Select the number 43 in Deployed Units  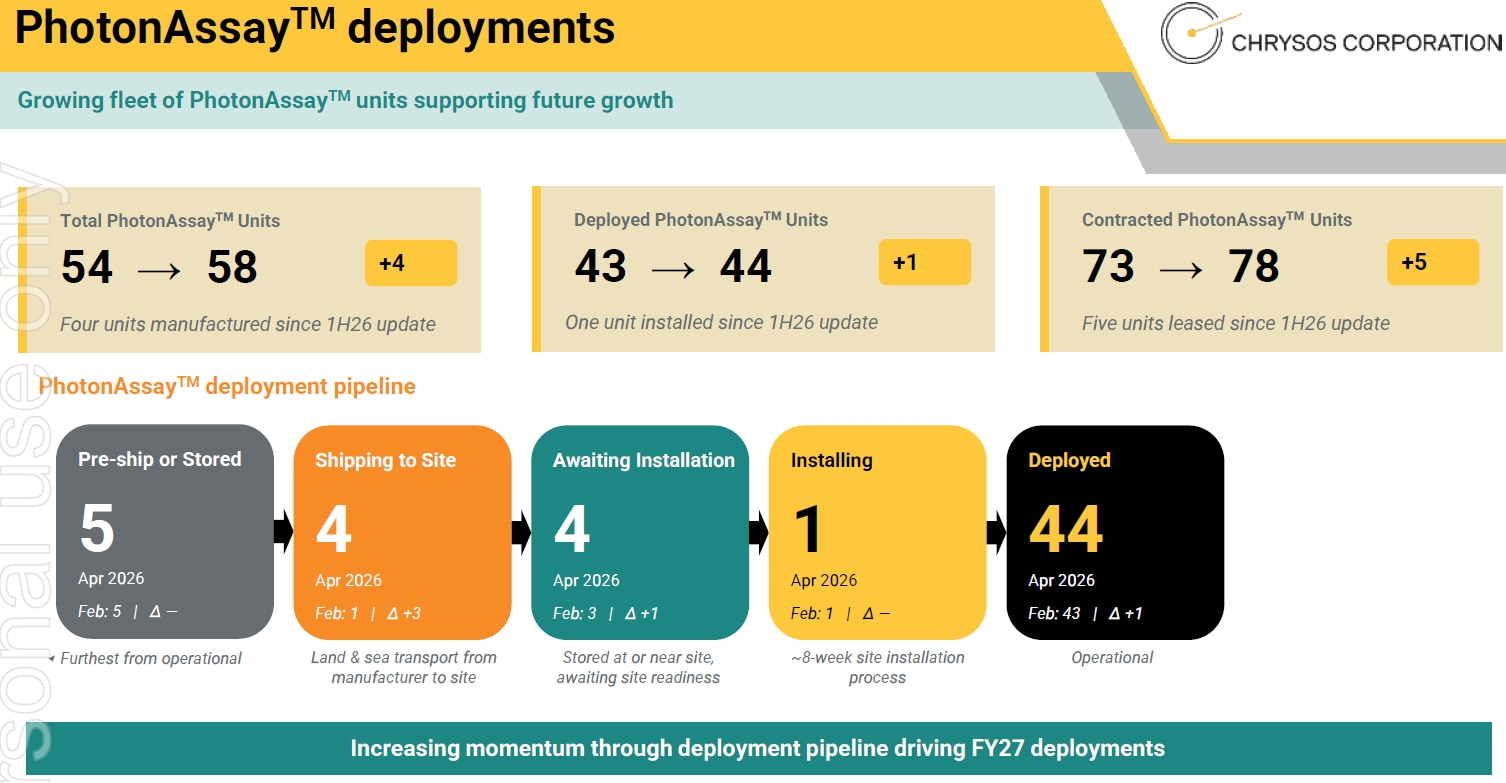click(601, 267)
